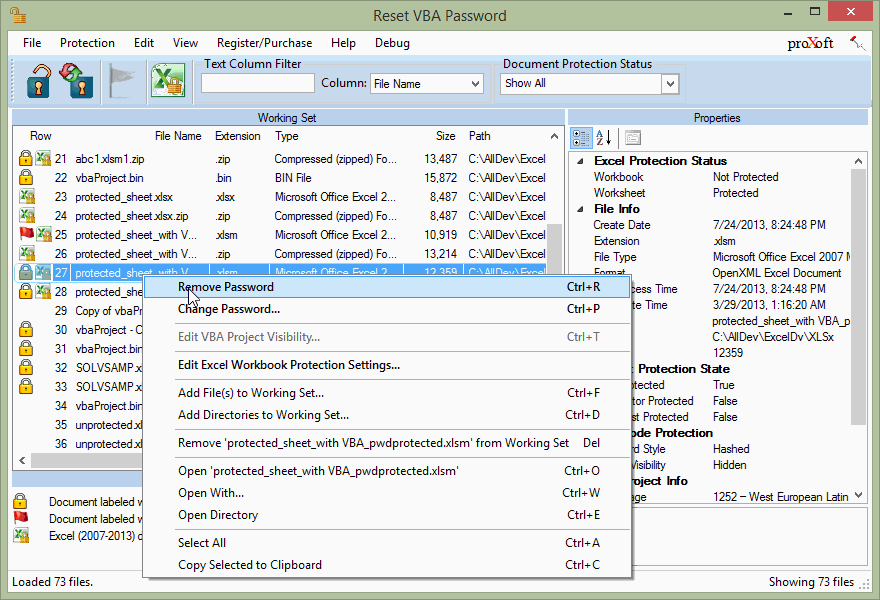Viewport: 880px width, 600px height.
Task: Click Copy Selected to Clipboard
Action: coord(250,565)
